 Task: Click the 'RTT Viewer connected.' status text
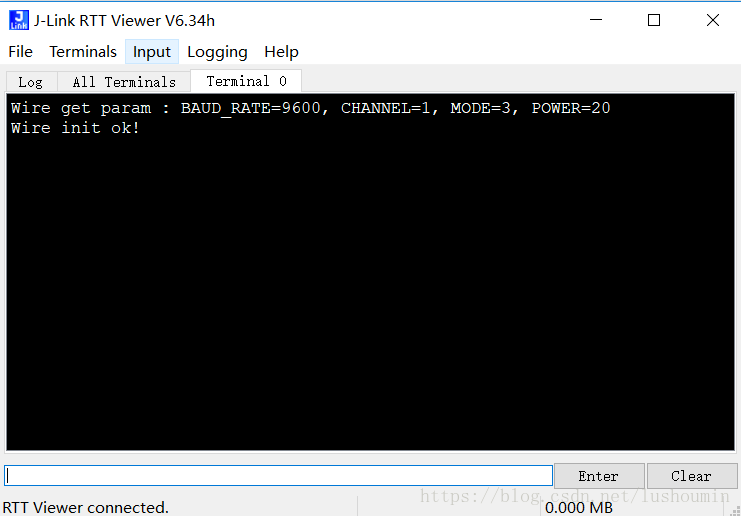pyautogui.click(x=86, y=507)
